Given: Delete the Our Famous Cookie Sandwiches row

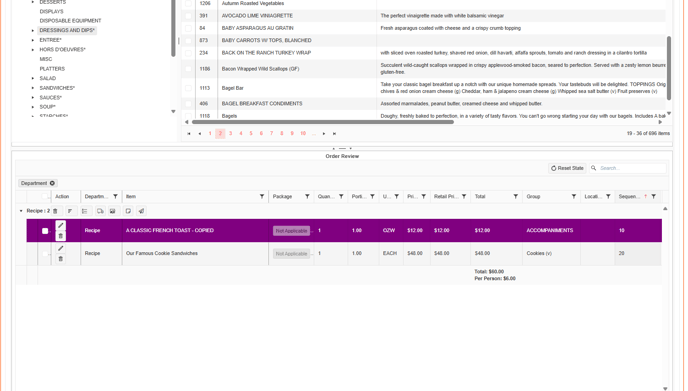Looking at the screenshot, I should (61, 259).
